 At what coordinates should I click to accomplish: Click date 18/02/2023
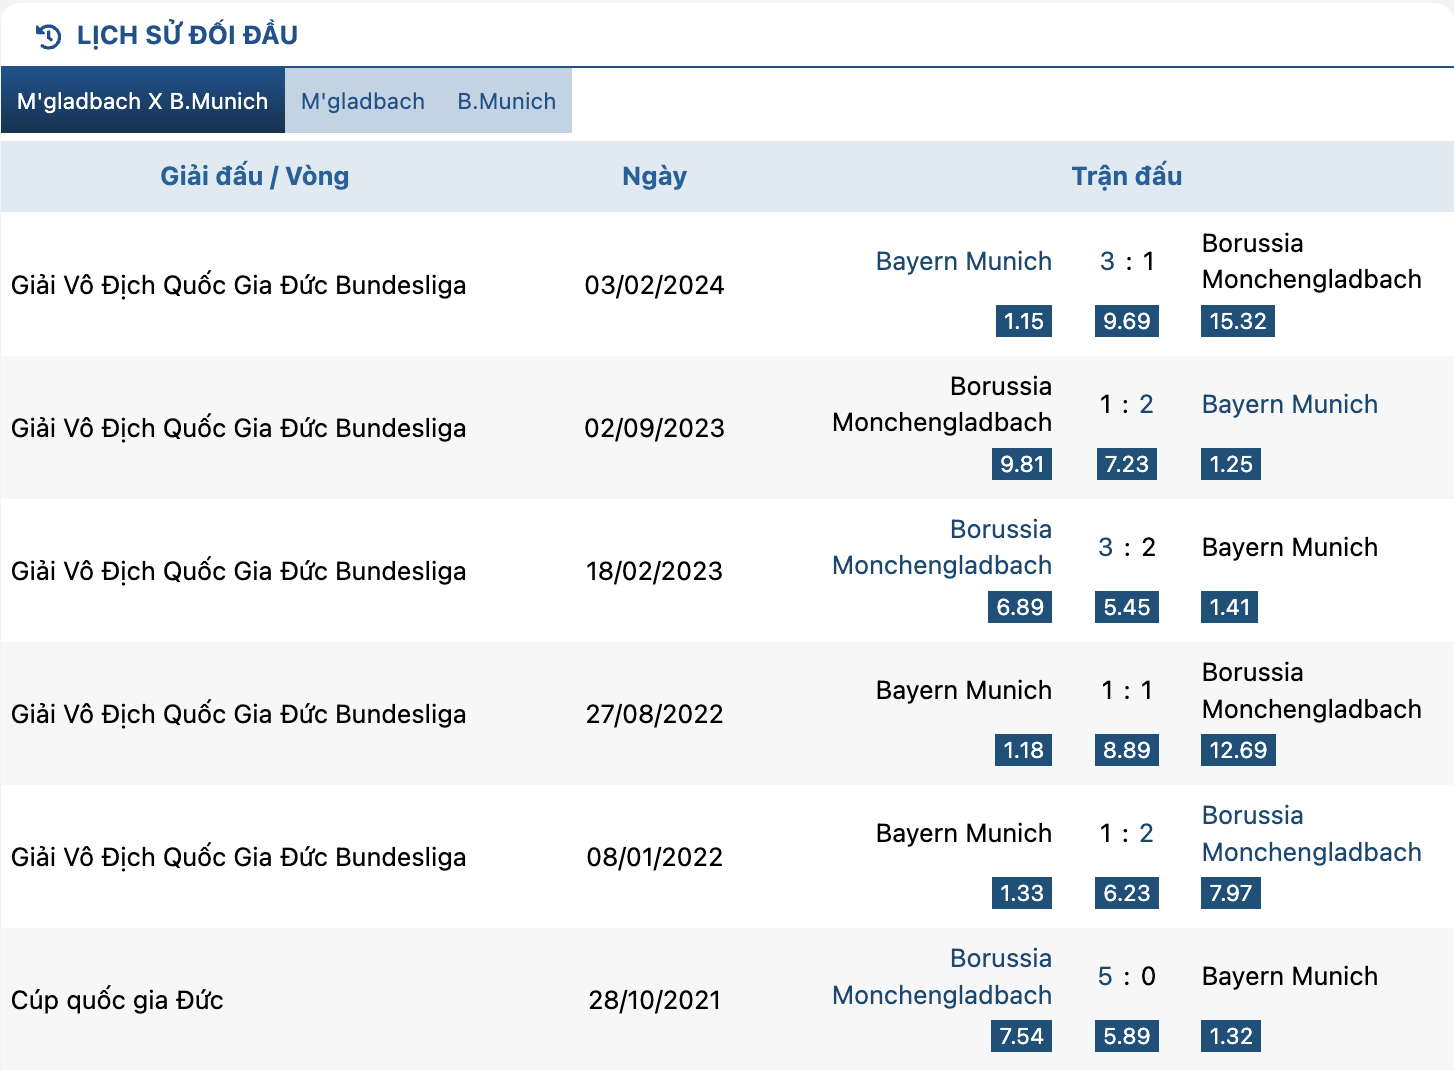click(x=654, y=571)
